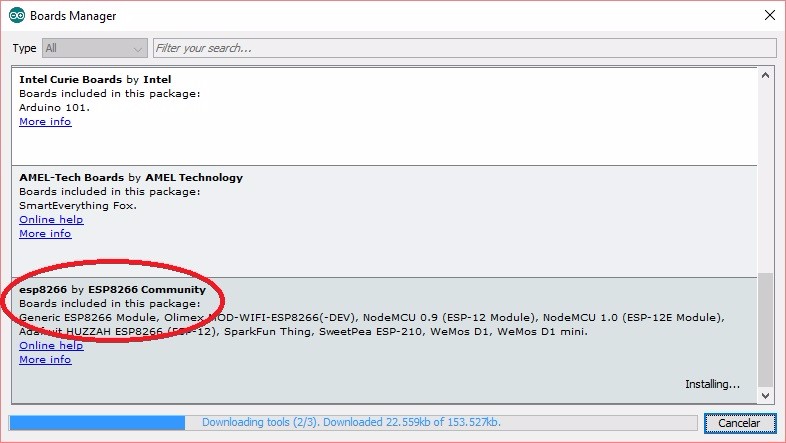The height and width of the screenshot is (443, 786).
Task: Focus the Filter your search field
Action: [x=465, y=48]
